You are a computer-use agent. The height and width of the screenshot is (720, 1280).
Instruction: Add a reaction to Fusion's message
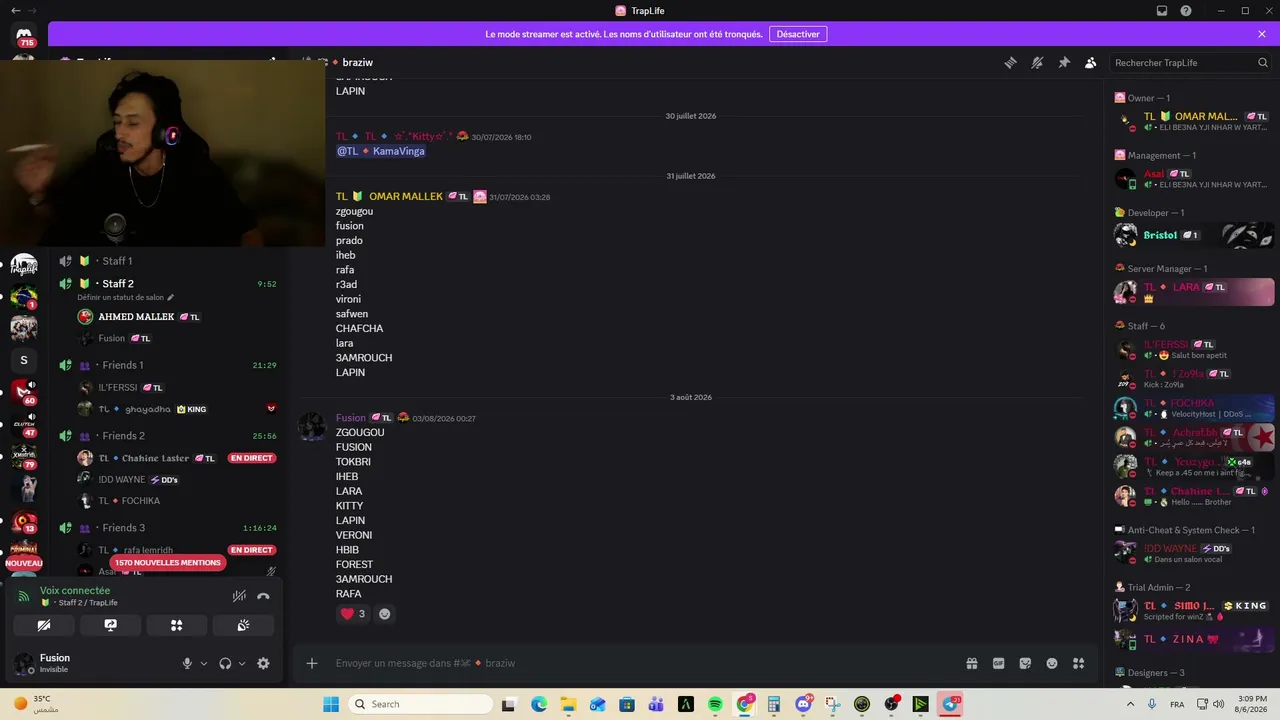coord(384,614)
